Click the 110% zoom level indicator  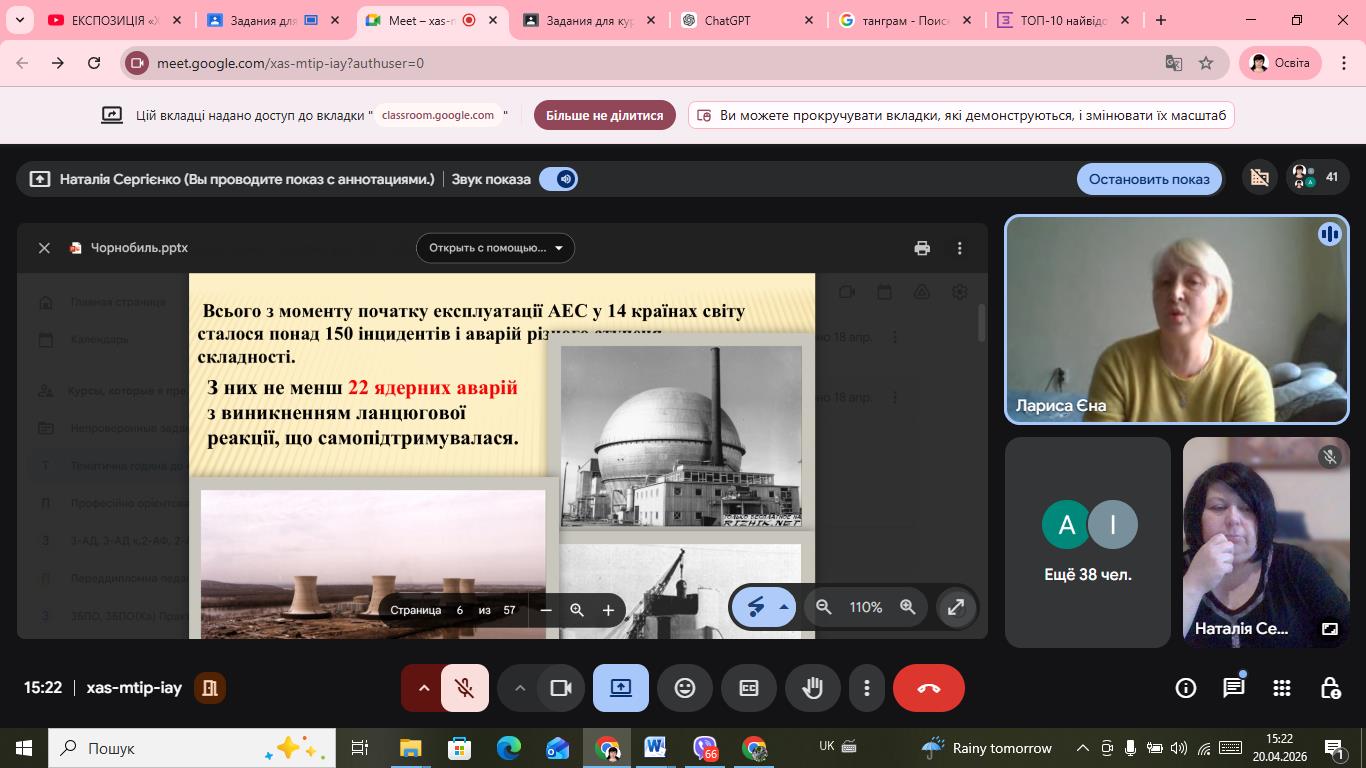(x=865, y=607)
